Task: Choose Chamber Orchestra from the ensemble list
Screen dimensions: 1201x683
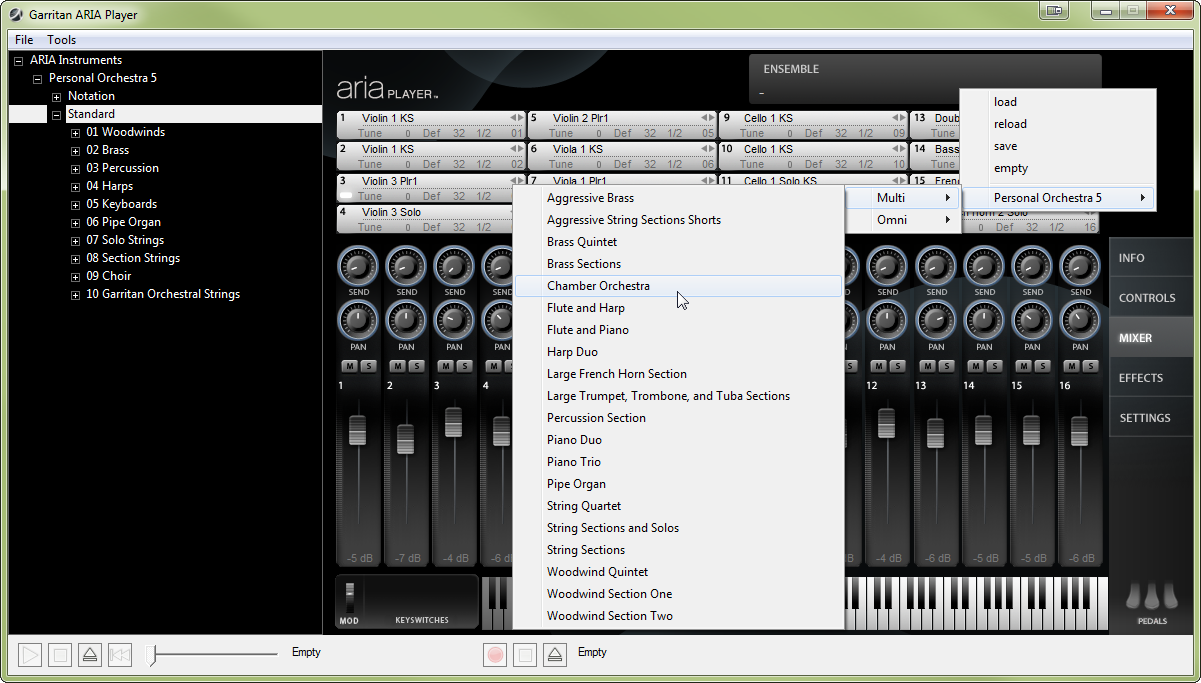Action: tap(678, 286)
